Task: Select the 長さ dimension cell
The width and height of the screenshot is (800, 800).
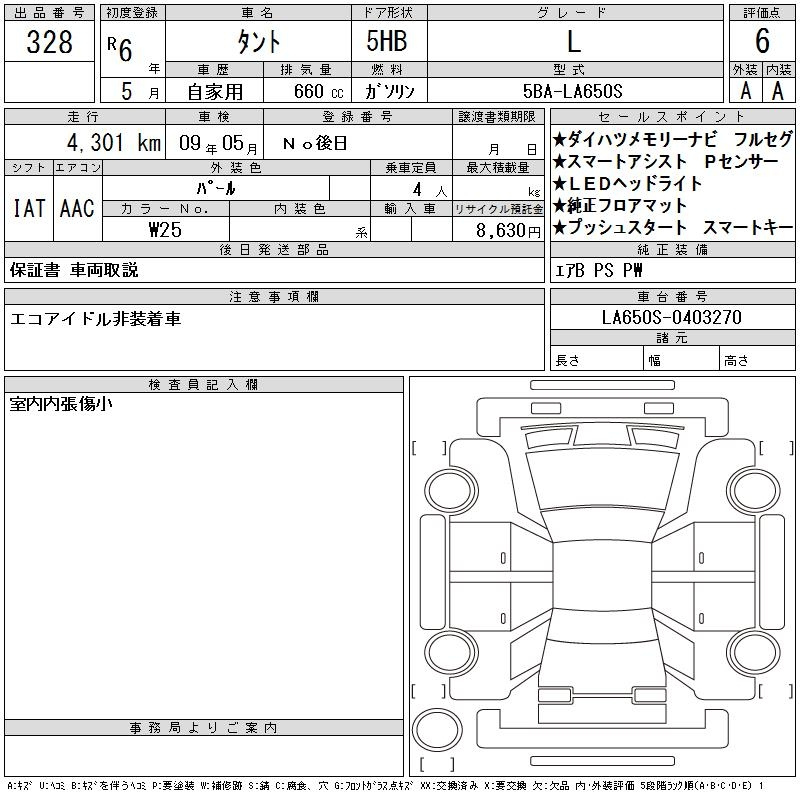Action: 597,360
